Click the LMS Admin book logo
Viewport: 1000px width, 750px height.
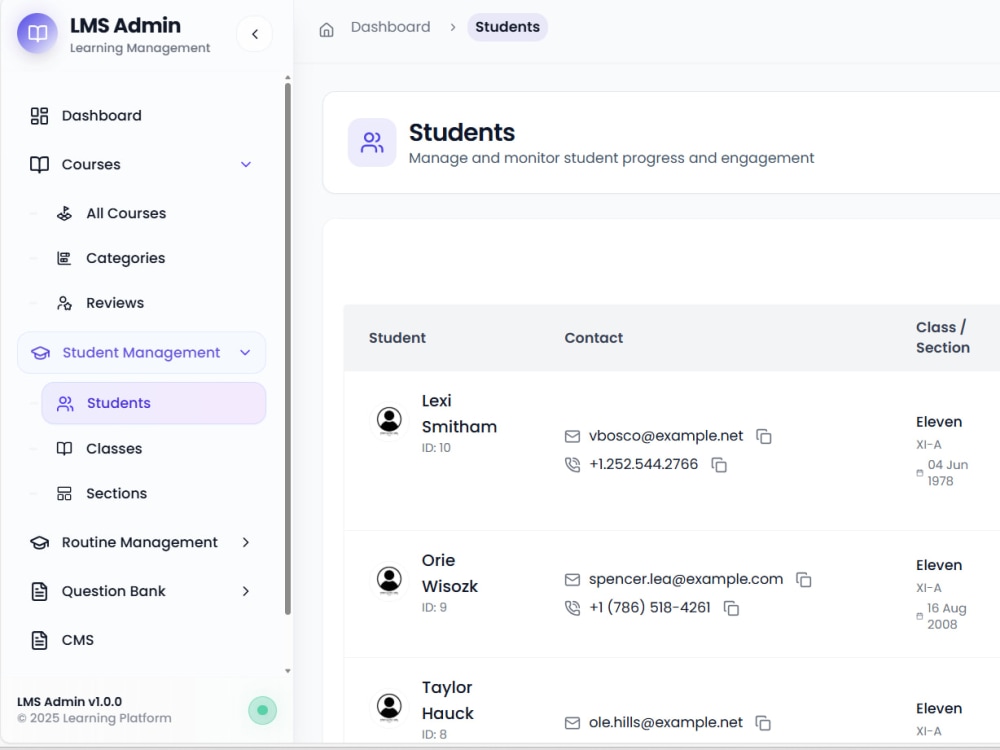click(x=37, y=33)
